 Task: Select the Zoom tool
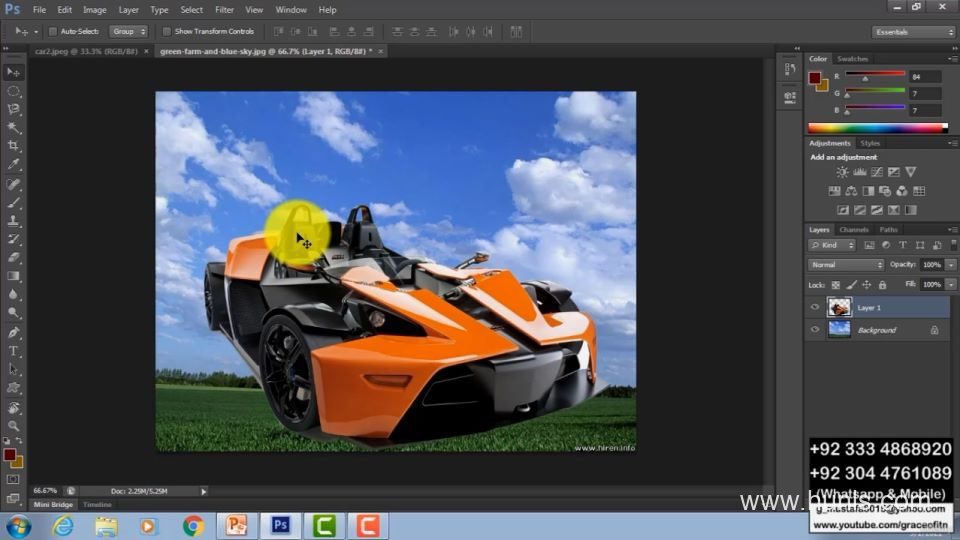coord(13,426)
